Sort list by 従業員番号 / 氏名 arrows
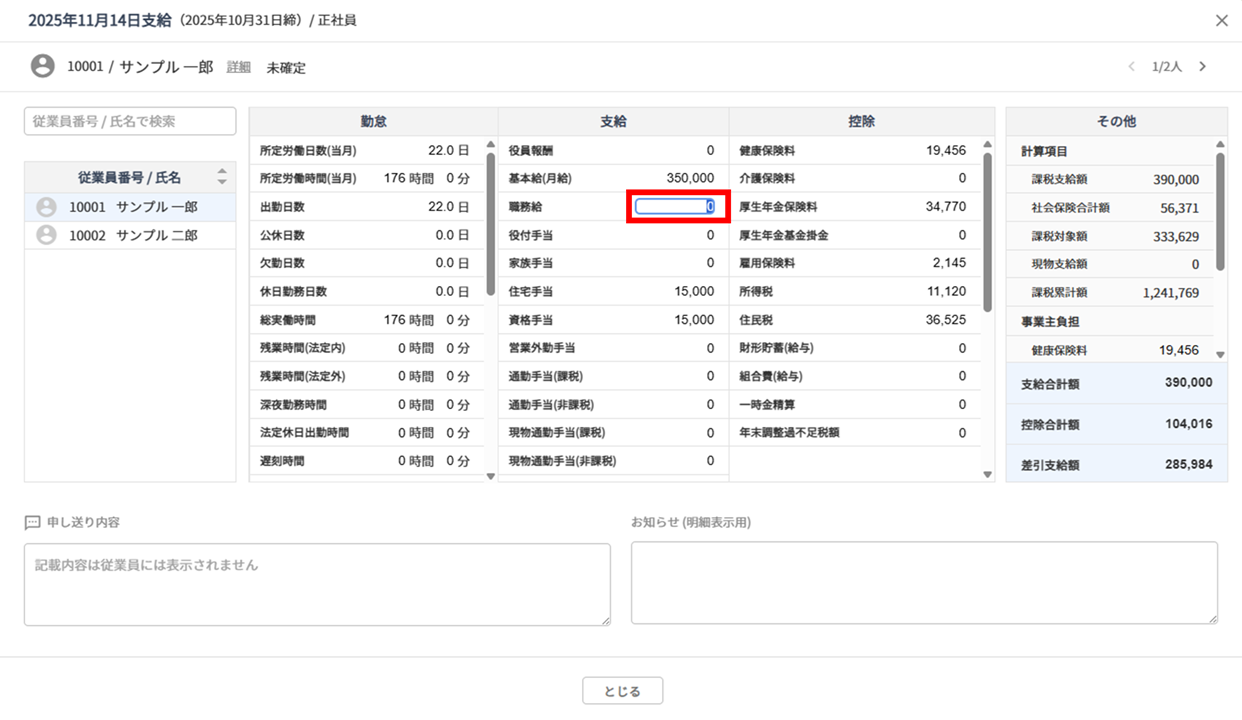Viewport: 1242px width, 720px height. (222, 177)
